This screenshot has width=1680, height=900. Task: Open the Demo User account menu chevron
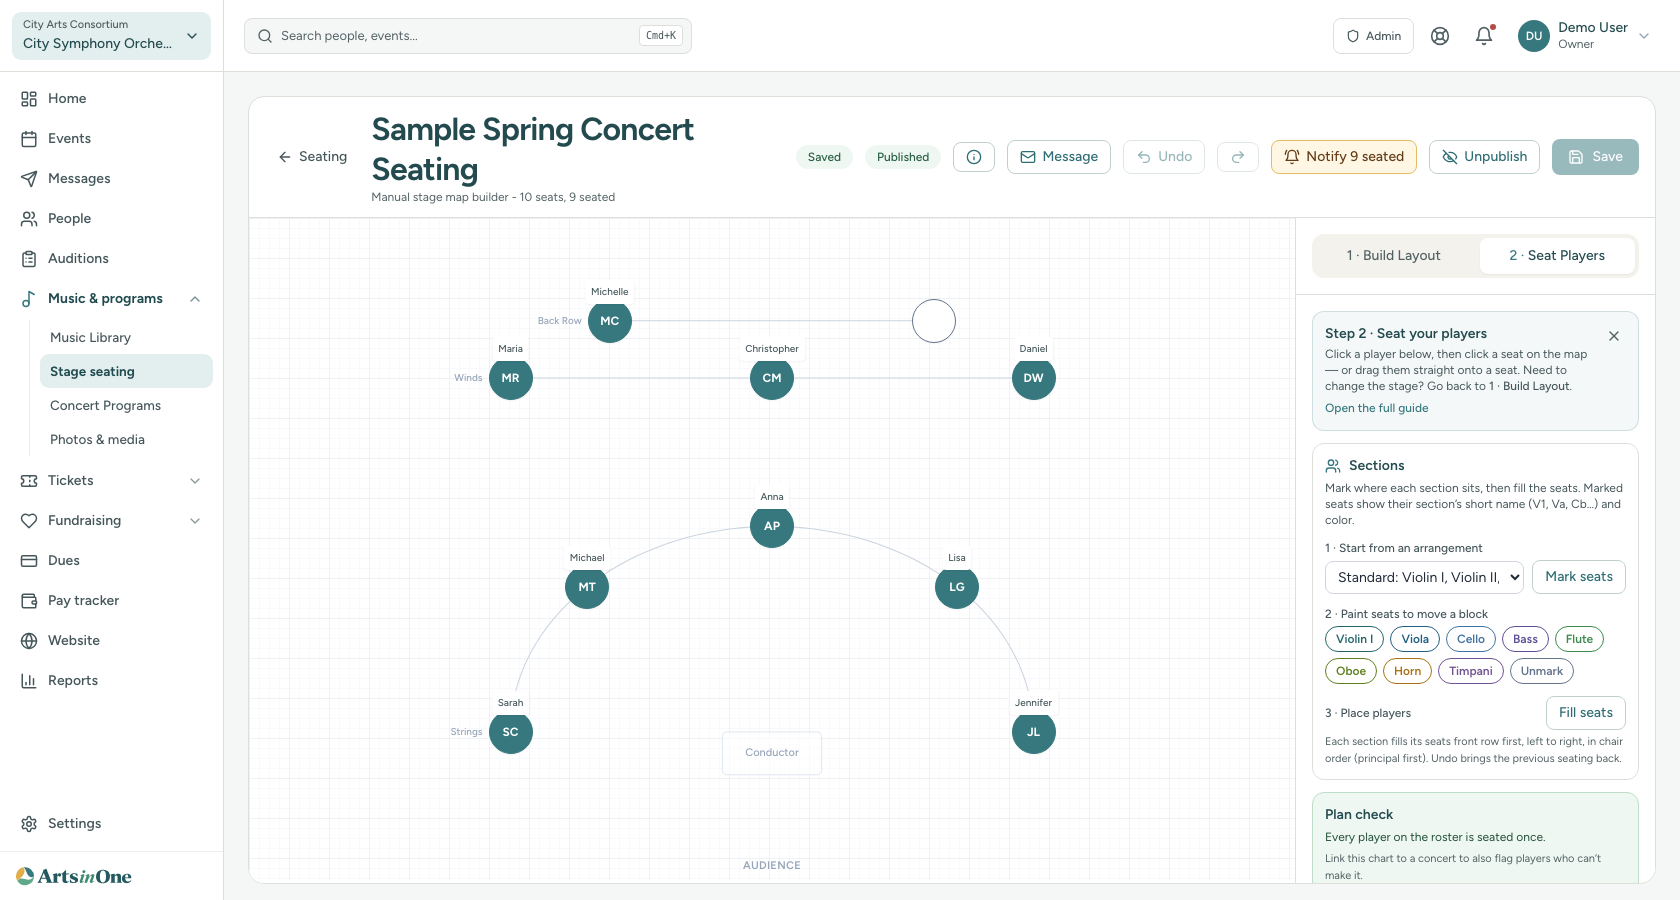point(1643,36)
